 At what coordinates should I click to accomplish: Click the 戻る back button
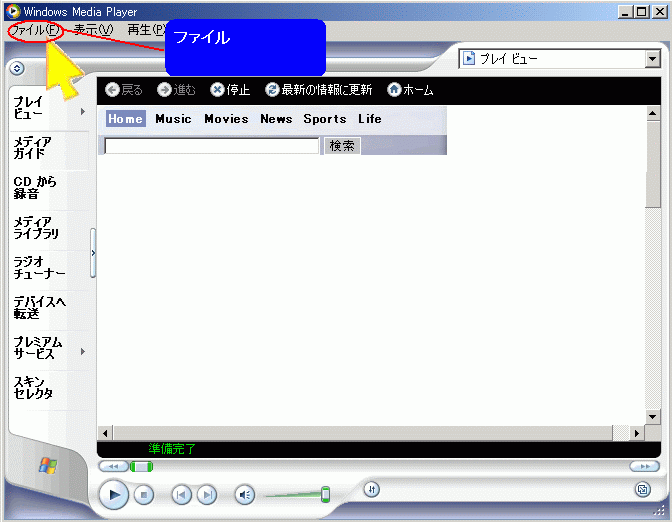coord(123,90)
